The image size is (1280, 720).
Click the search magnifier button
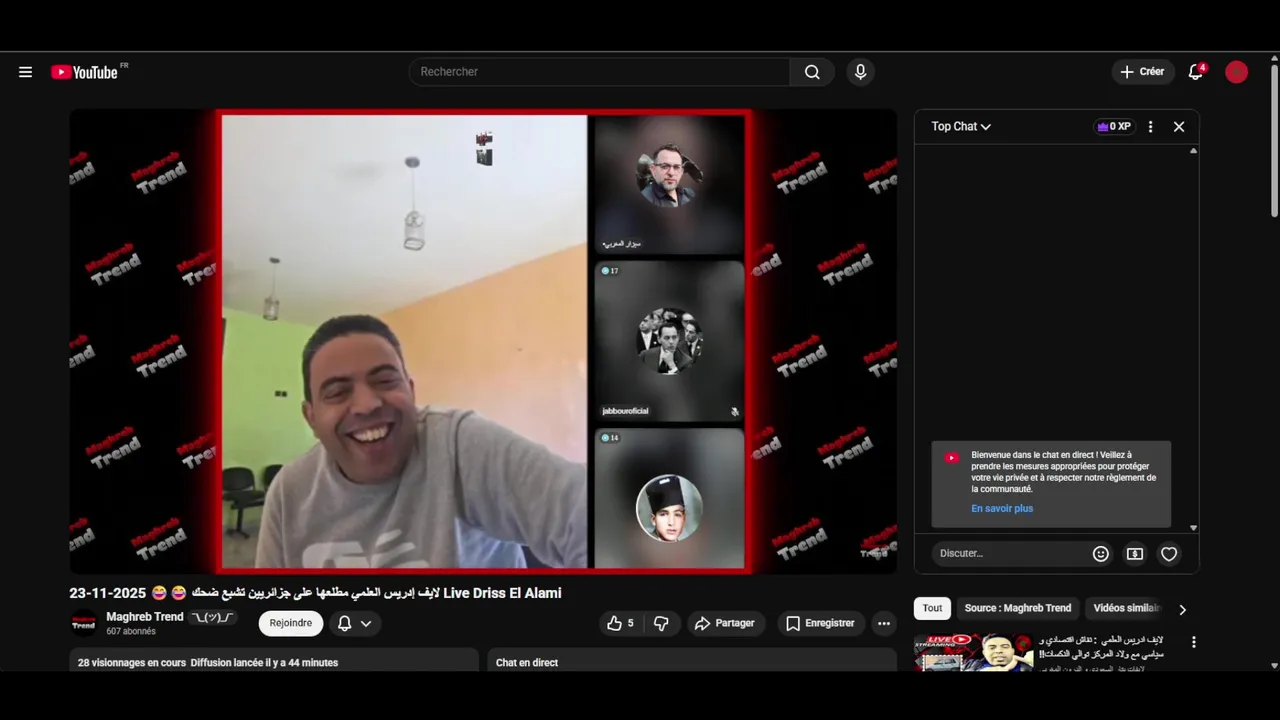(812, 72)
